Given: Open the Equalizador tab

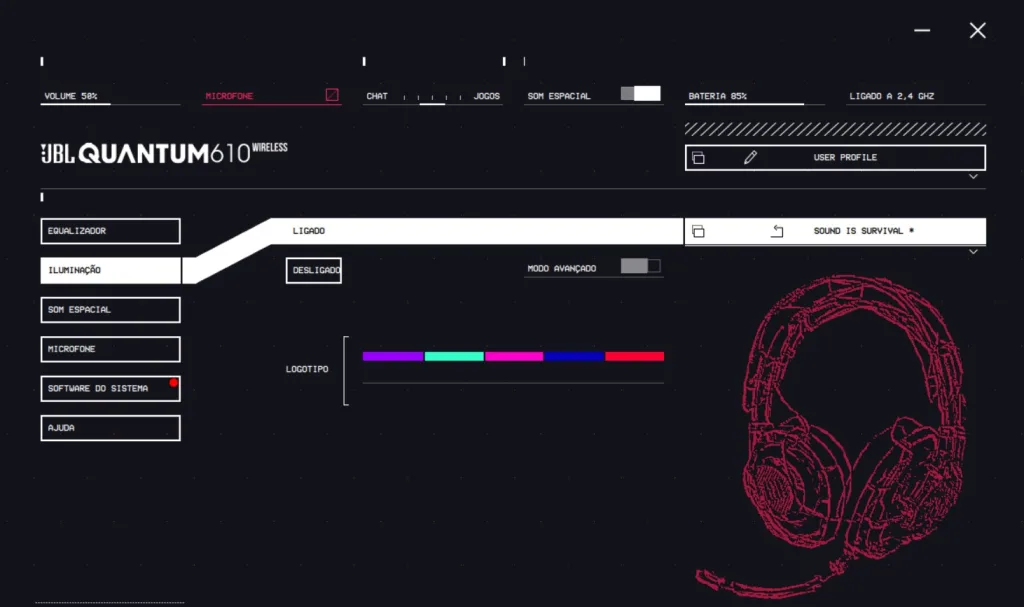Looking at the screenshot, I should coord(110,231).
